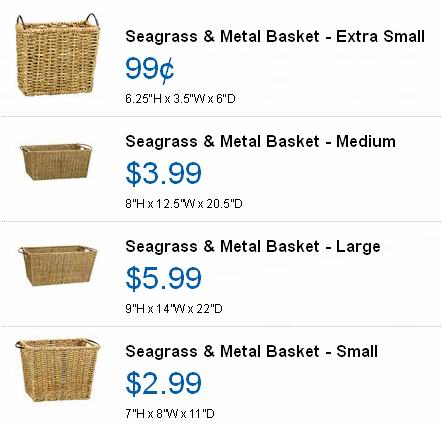Click Seagrass & Metal Basket - Large title

point(253,246)
